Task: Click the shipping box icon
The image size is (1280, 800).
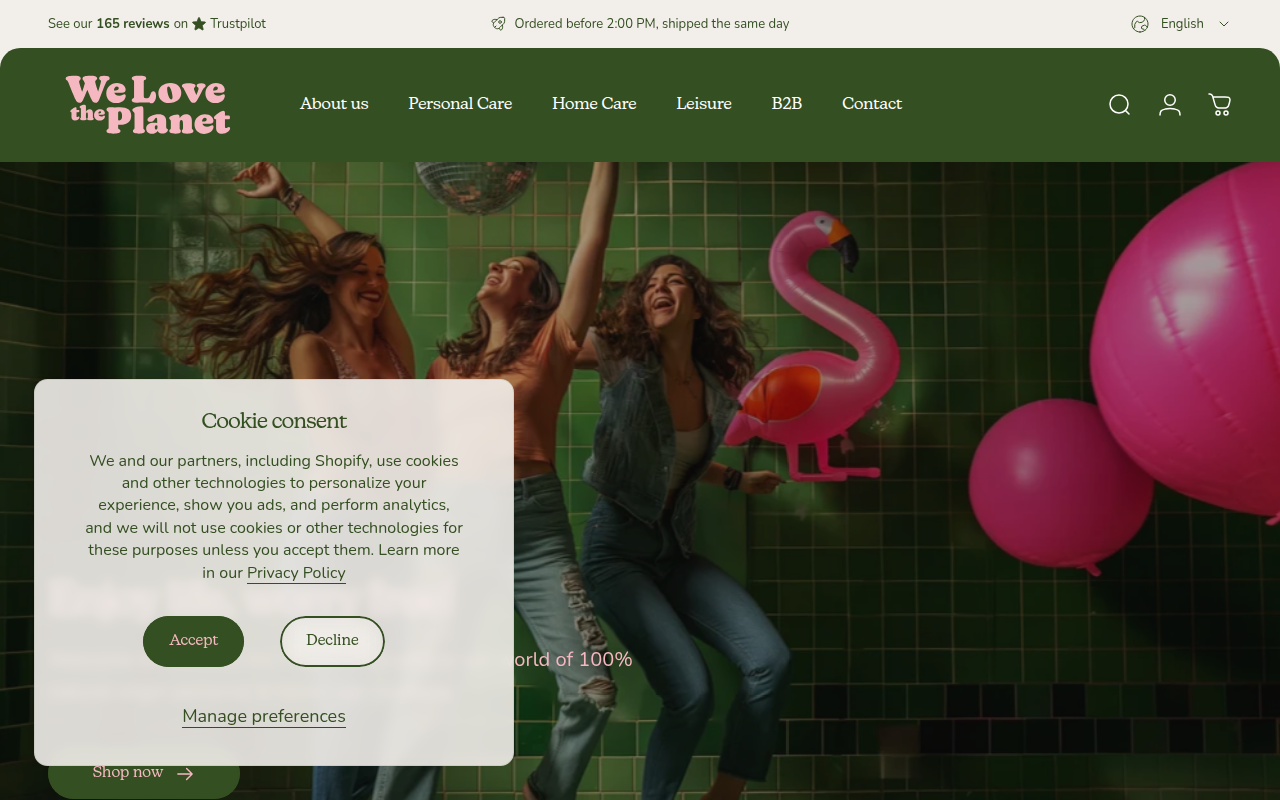Action: 499,24
